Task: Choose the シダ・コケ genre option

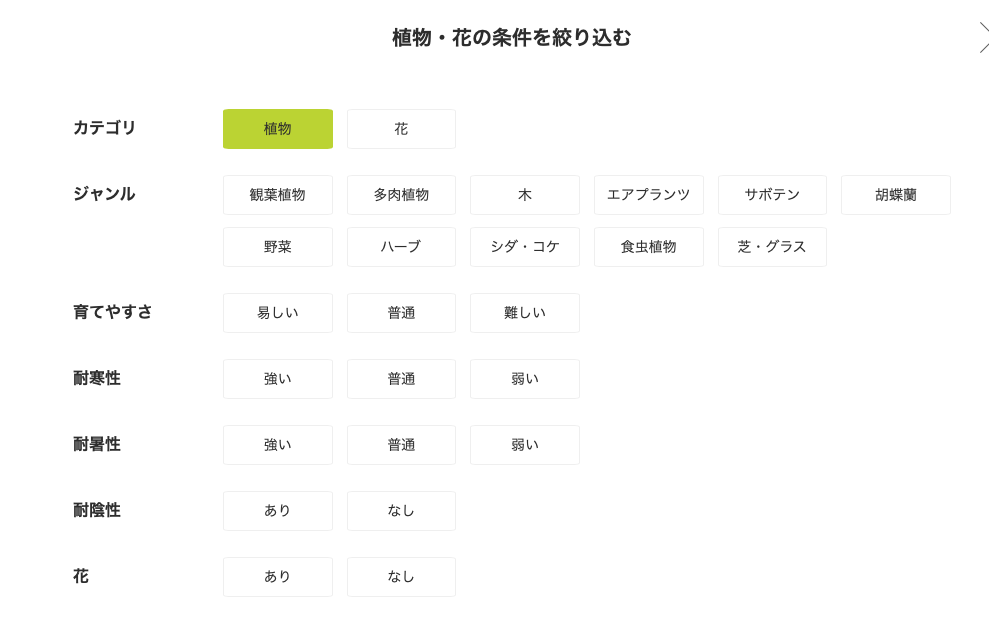Action: coord(525,247)
